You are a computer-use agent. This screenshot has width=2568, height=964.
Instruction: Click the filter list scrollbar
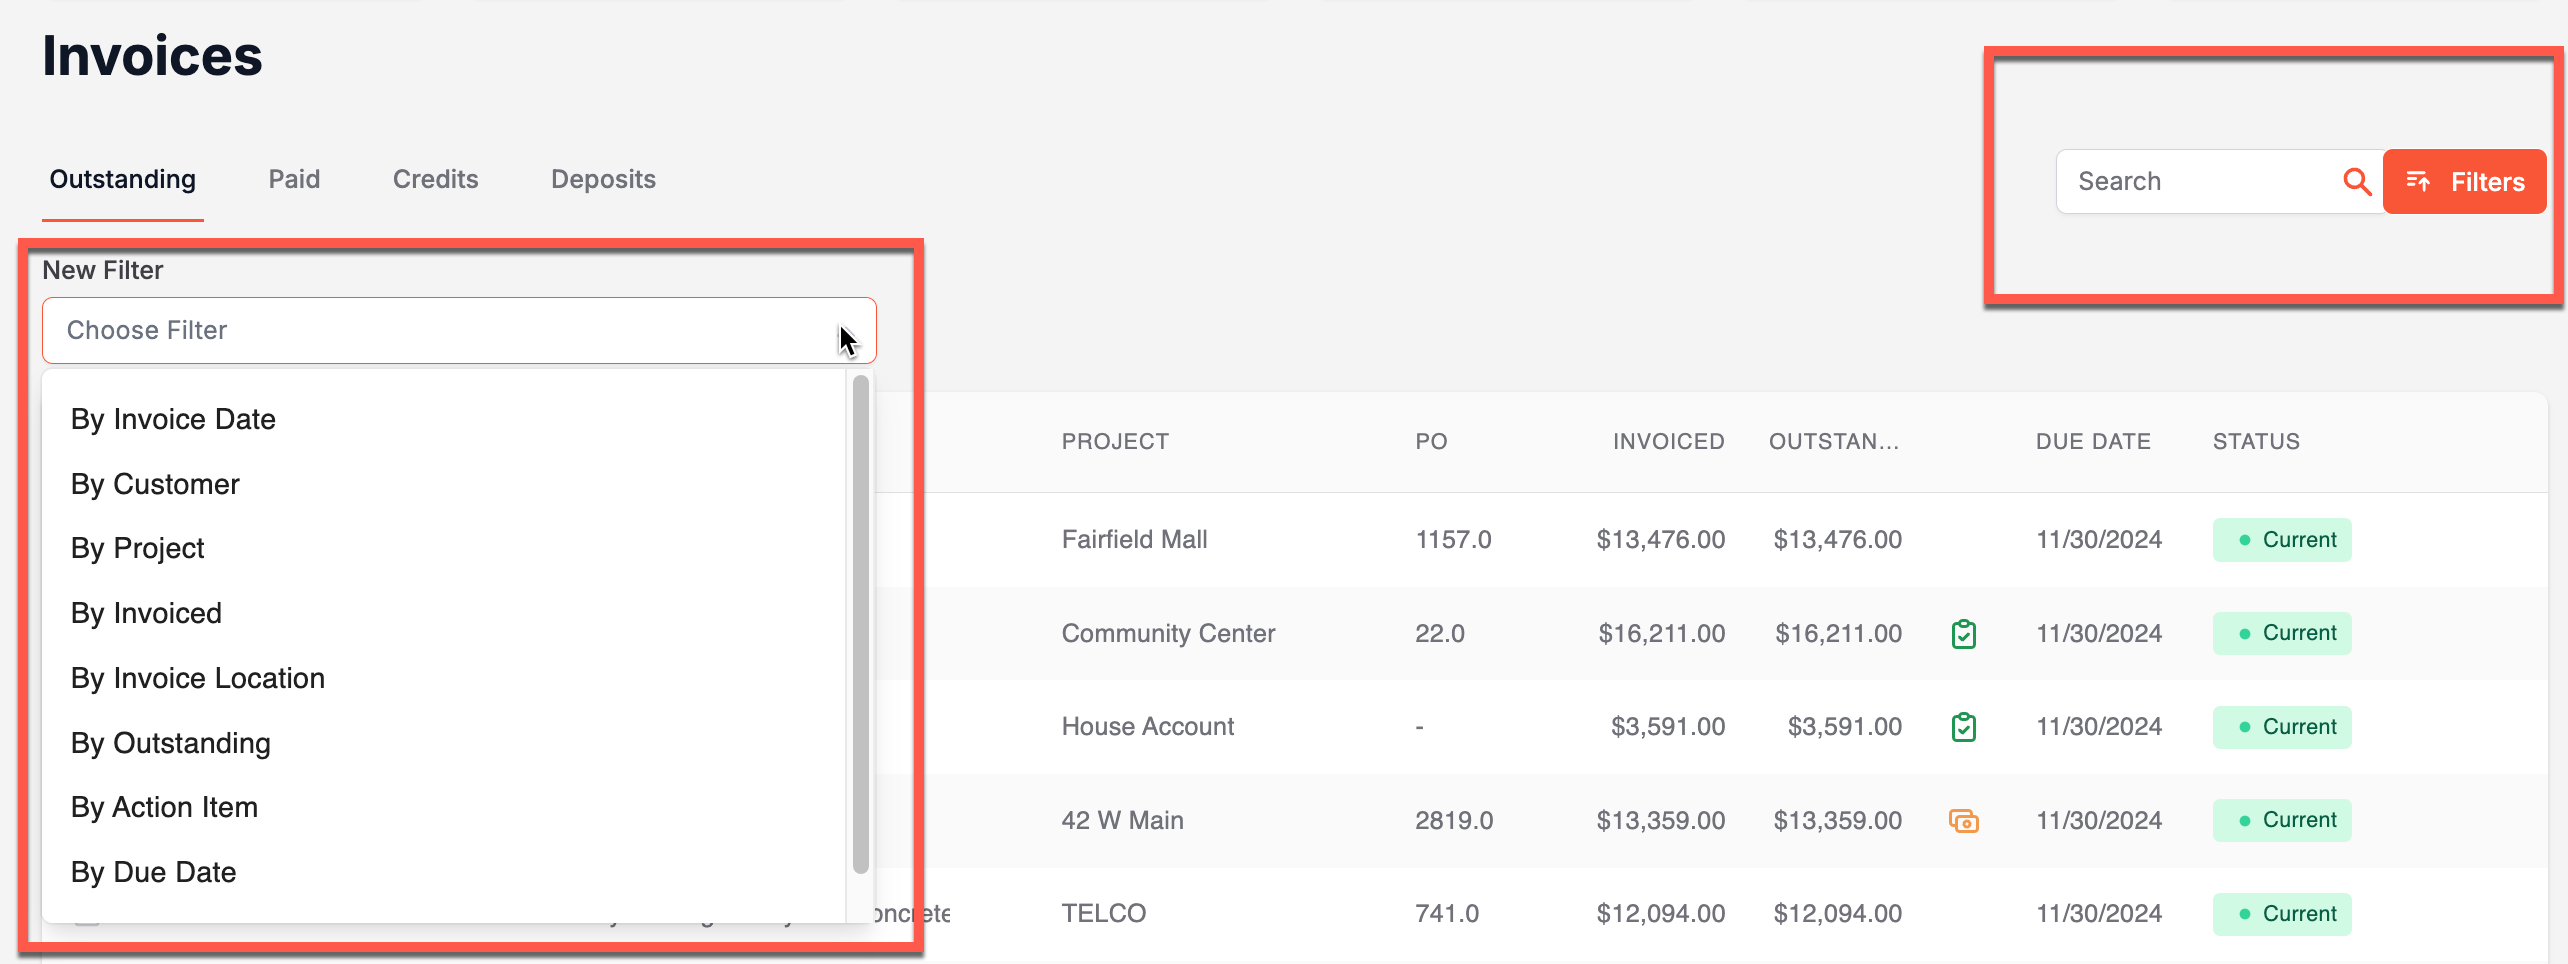click(860, 624)
